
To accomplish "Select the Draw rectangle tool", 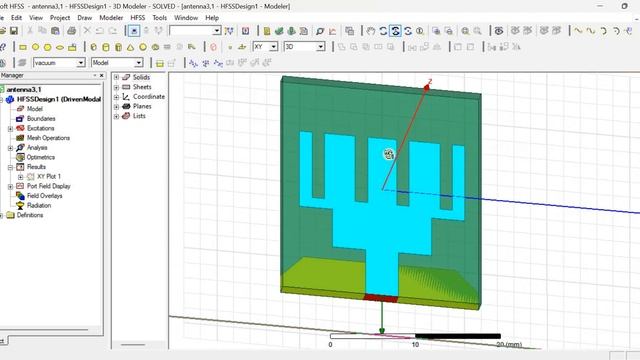I will pos(23,47).
